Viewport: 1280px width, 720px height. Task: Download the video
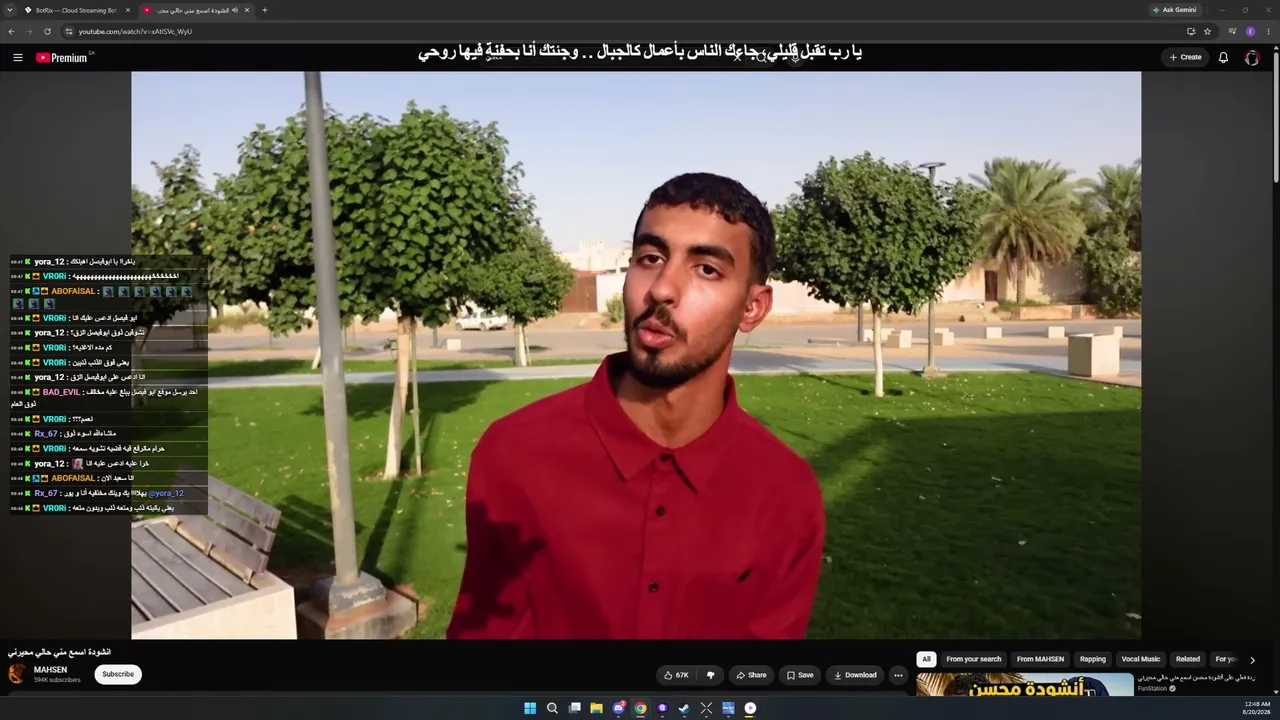click(x=855, y=675)
